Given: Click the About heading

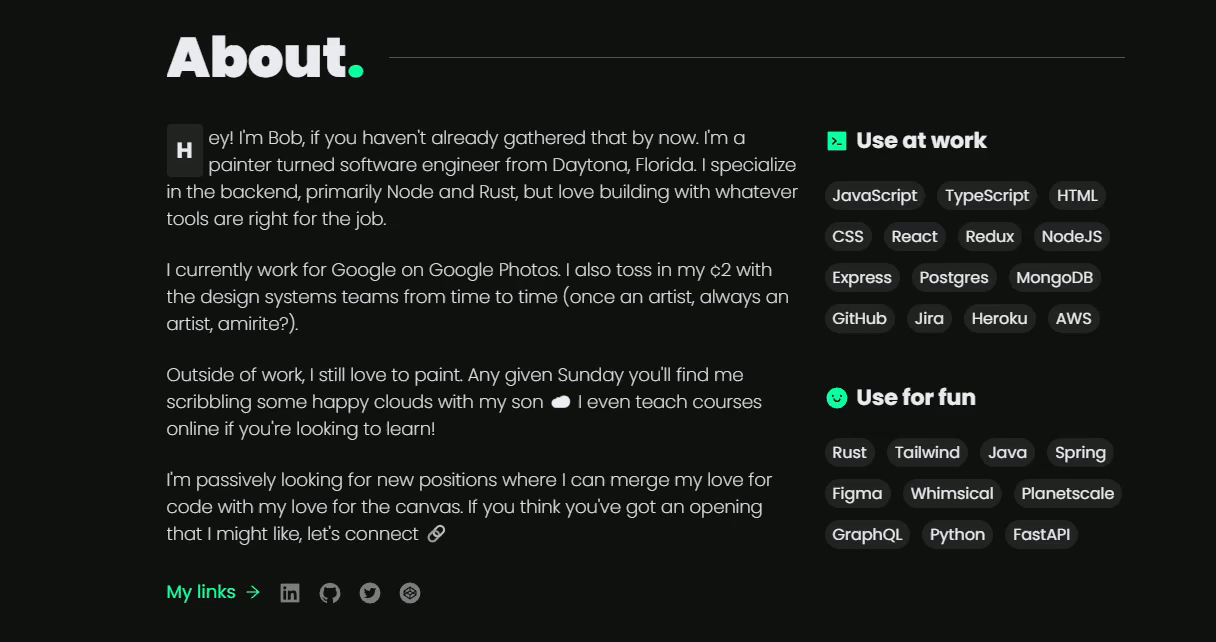Looking at the screenshot, I should (256, 57).
